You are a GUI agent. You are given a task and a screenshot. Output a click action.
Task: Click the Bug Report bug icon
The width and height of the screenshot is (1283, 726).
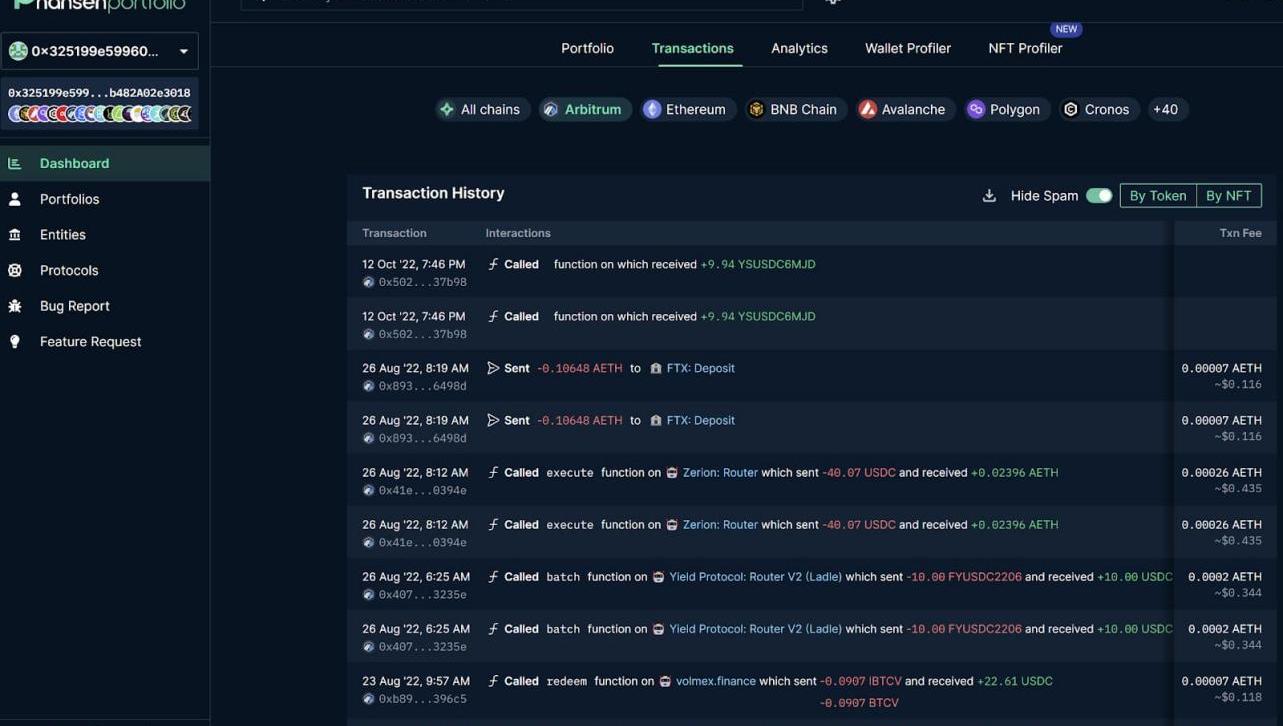tap(15, 306)
